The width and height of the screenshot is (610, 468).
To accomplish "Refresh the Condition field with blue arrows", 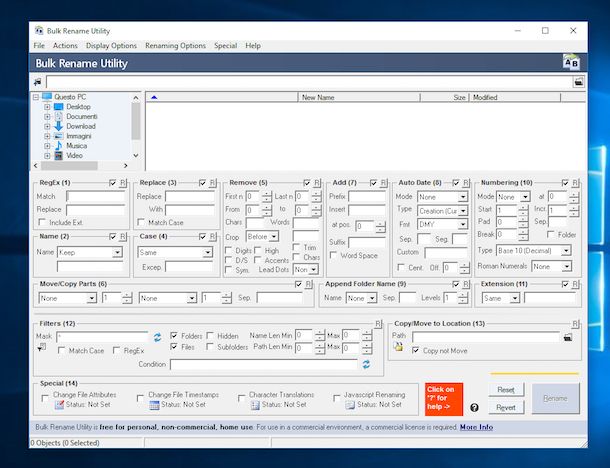I will 366,365.
